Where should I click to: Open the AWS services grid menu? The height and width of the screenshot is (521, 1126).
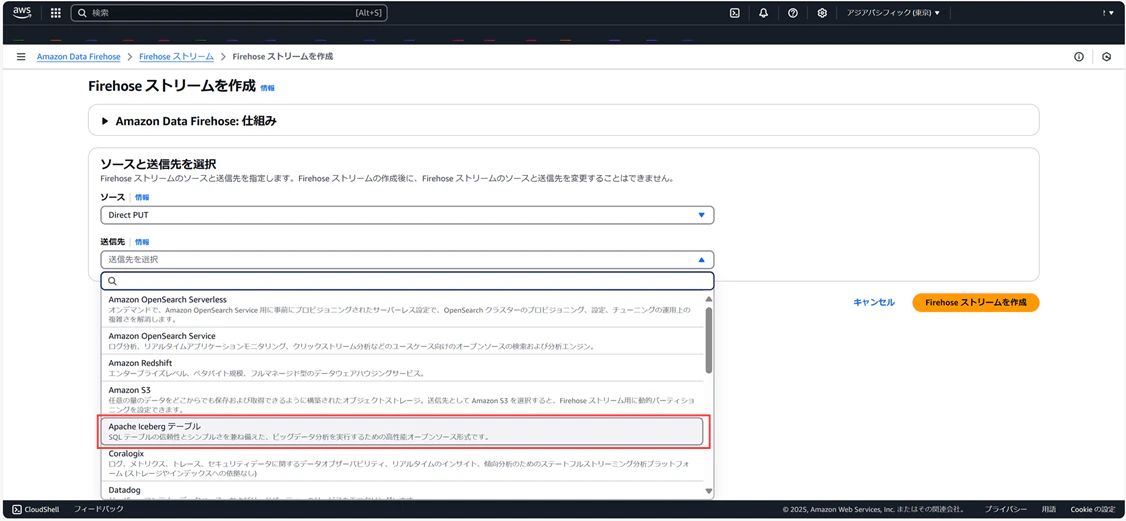[55, 13]
